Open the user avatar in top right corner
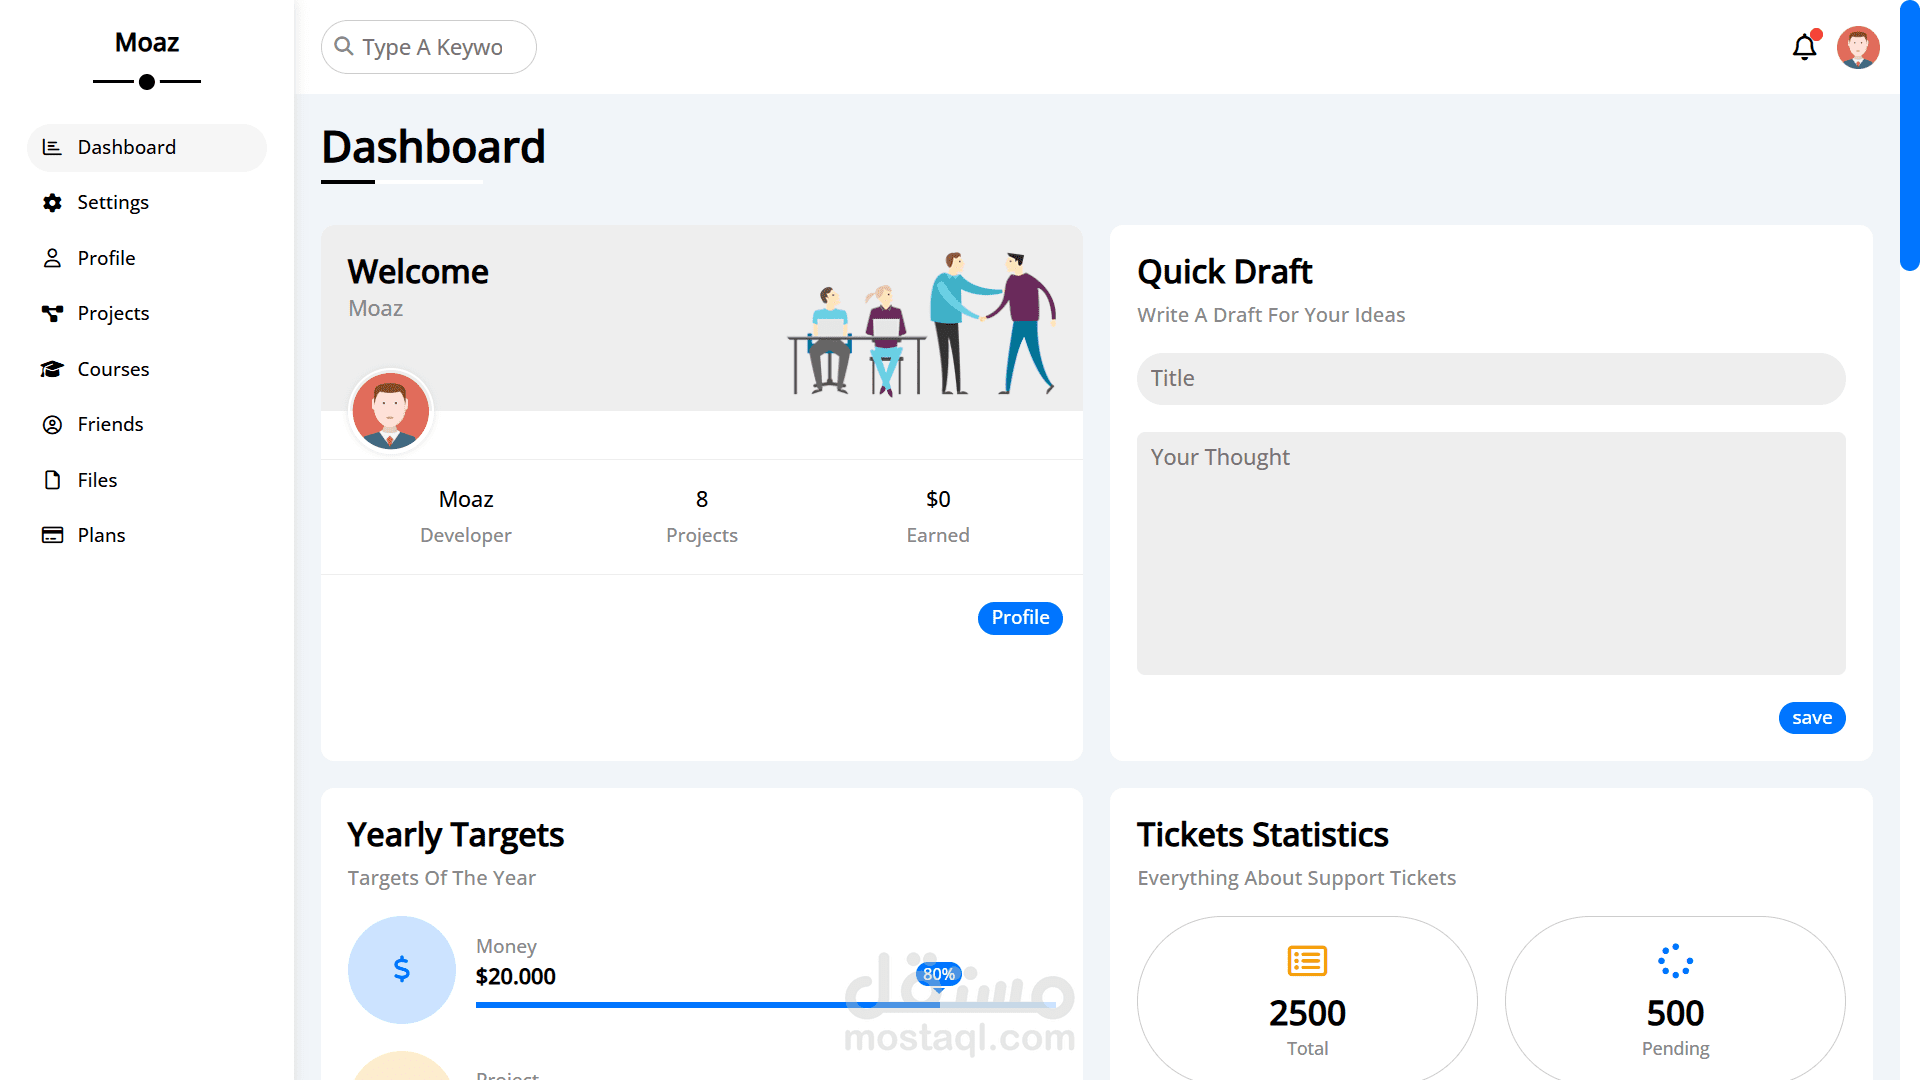 pos(1858,47)
